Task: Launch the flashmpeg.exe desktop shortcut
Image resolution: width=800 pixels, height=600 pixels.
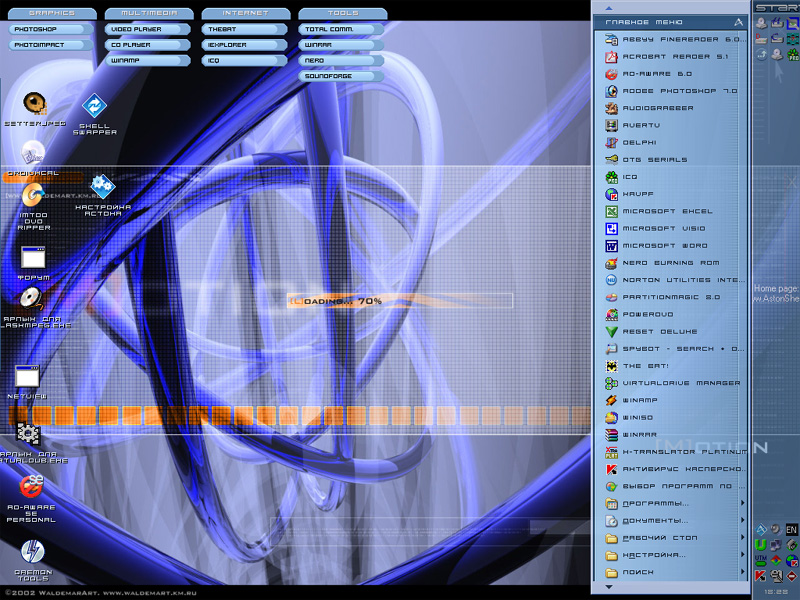Action: [32, 299]
